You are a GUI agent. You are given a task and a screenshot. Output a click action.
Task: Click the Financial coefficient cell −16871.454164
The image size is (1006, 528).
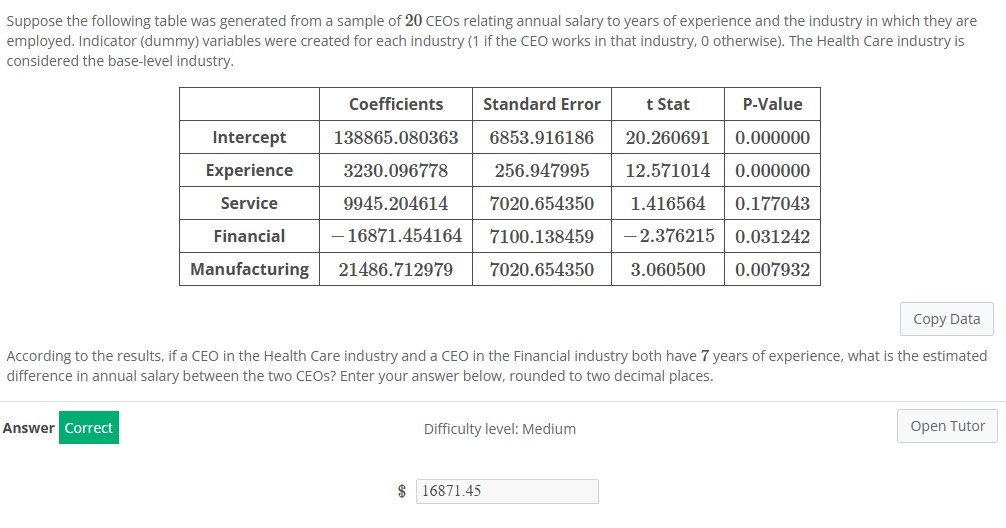[x=396, y=236]
